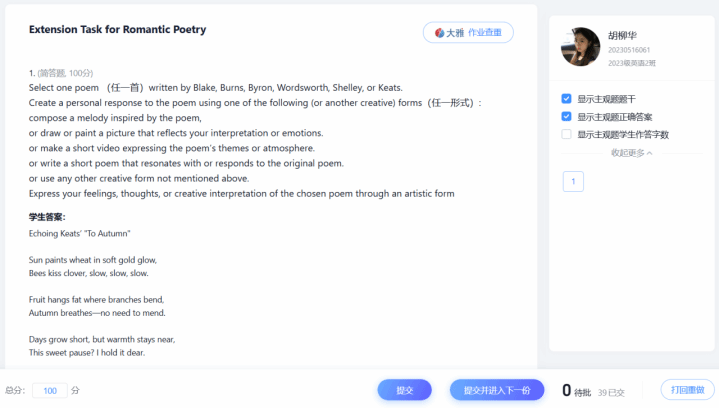Jump to question number 1

[573, 181]
